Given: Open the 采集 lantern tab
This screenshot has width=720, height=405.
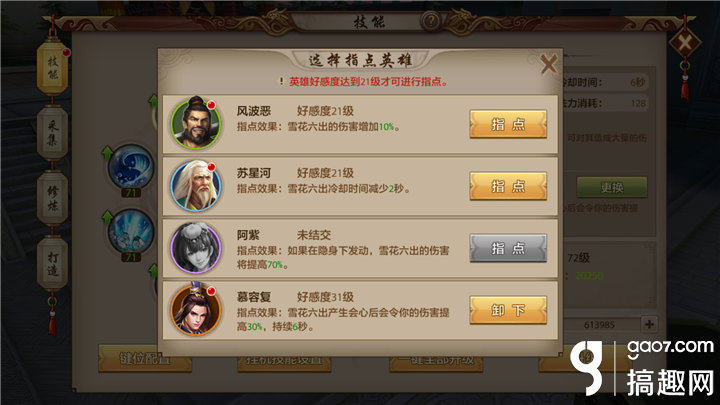Looking at the screenshot, I should pyautogui.click(x=52, y=133).
